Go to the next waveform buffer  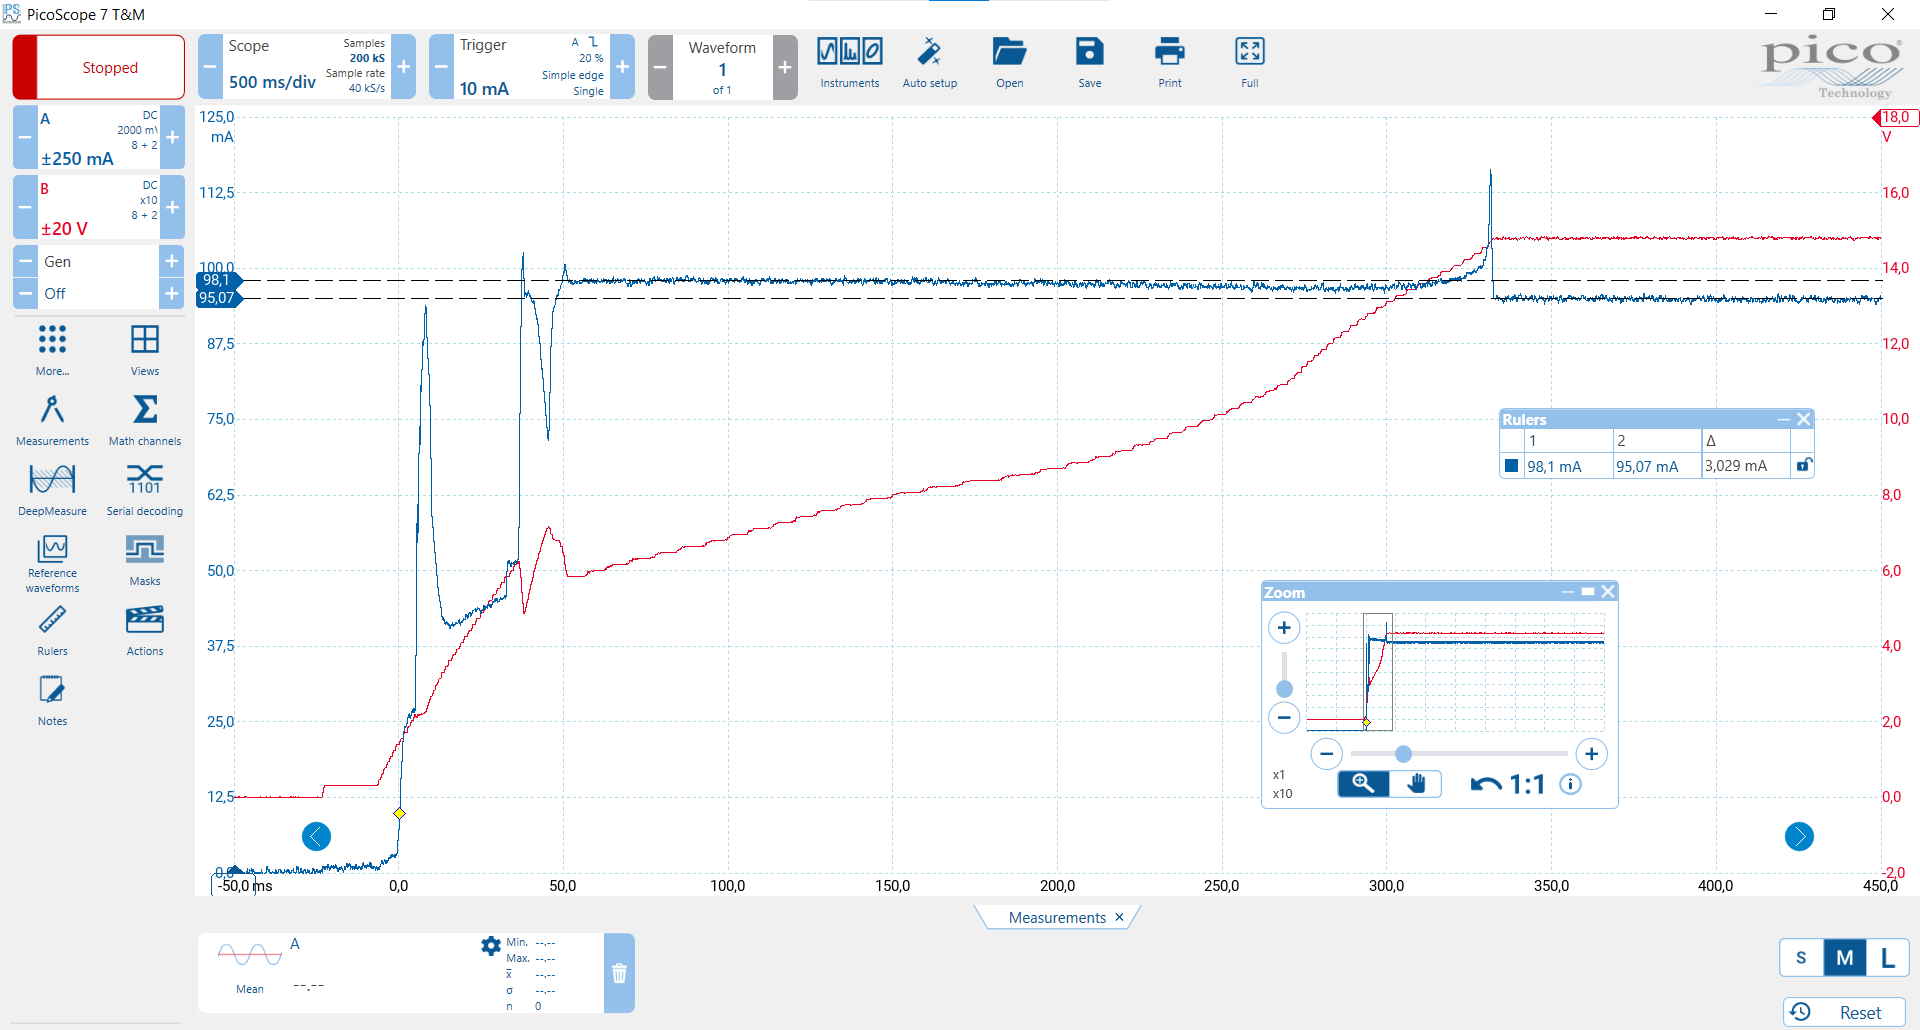[785, 67]
